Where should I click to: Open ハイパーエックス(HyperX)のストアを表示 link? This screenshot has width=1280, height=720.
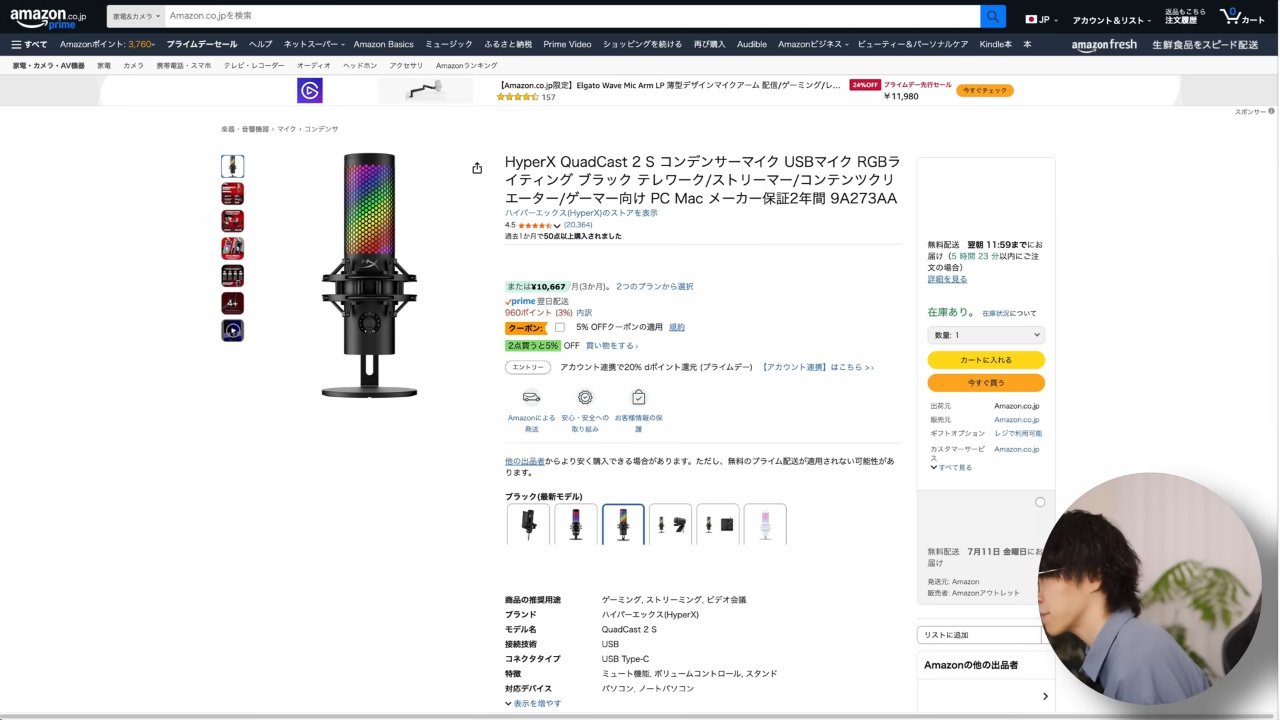[x=581, y=213]
